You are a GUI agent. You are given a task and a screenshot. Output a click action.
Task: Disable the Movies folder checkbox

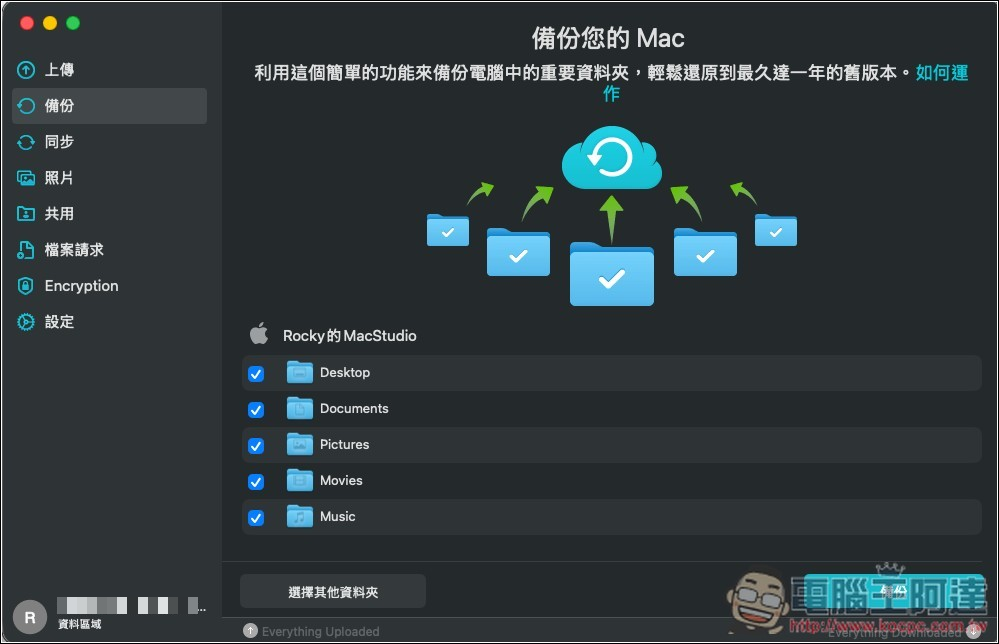point(256,482)
